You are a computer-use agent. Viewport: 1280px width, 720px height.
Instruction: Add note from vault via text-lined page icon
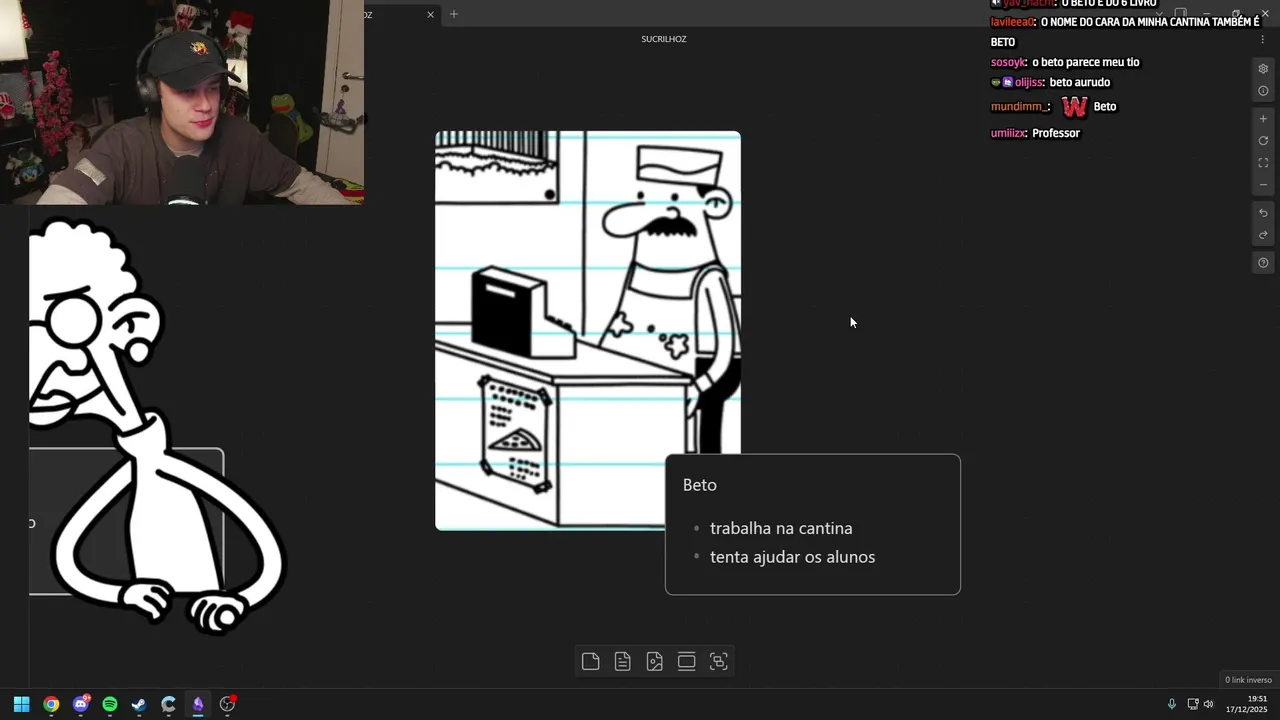point(622,661)
